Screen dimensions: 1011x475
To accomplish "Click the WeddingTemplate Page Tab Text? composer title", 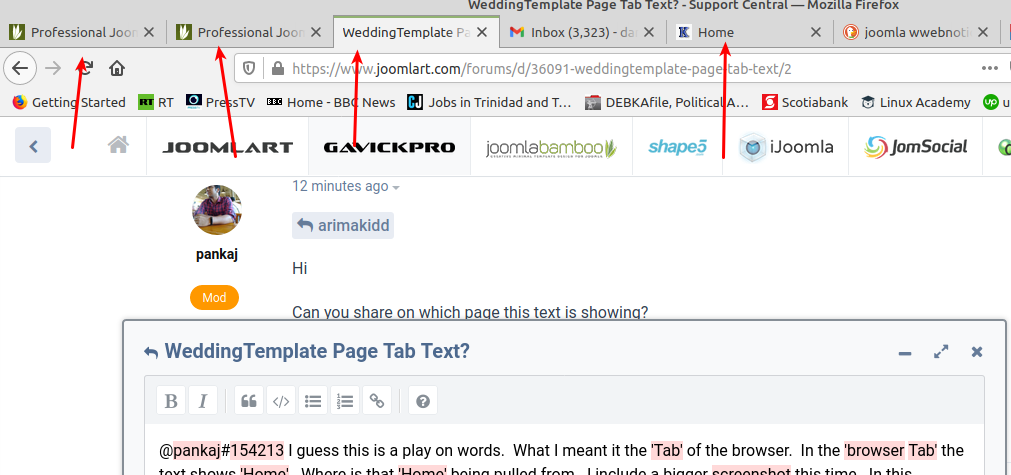I will (x=317, y=352).
